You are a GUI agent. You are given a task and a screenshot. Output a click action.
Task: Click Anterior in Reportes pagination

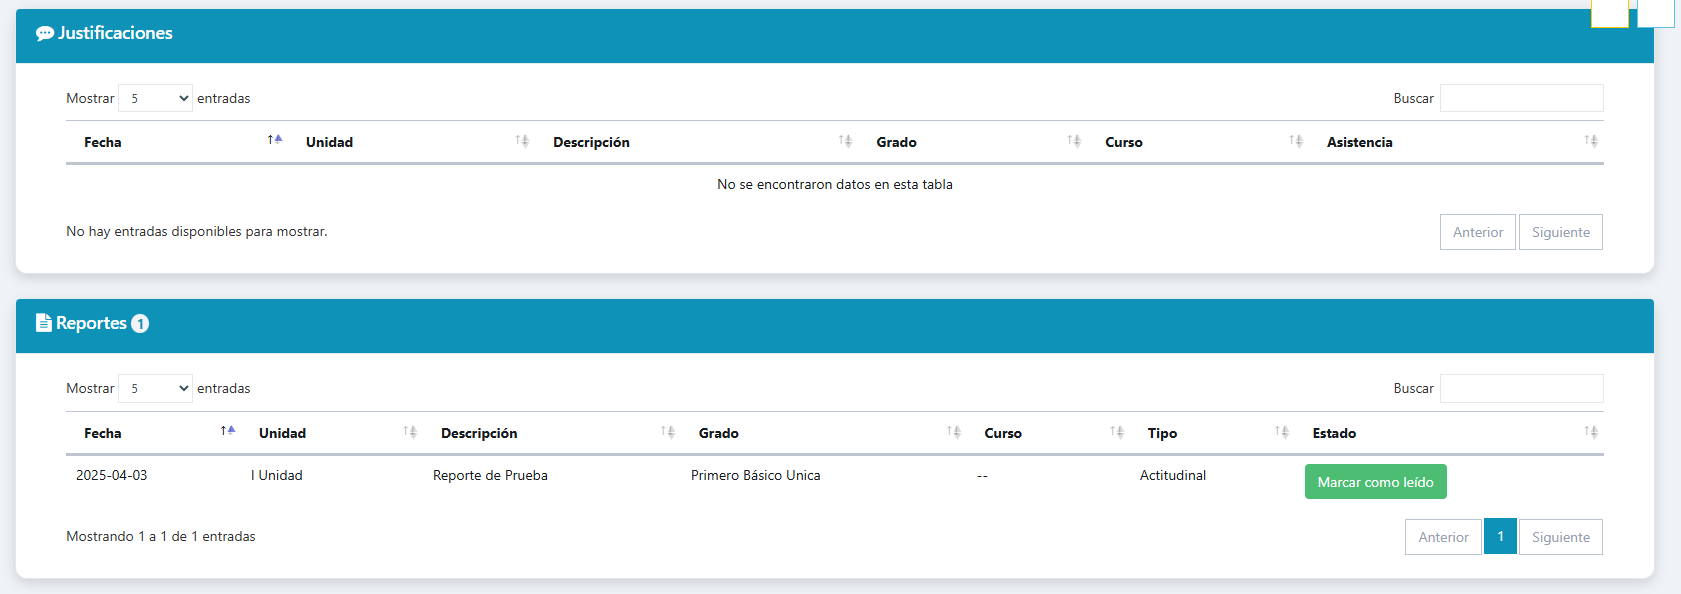tap(1443, 537)
